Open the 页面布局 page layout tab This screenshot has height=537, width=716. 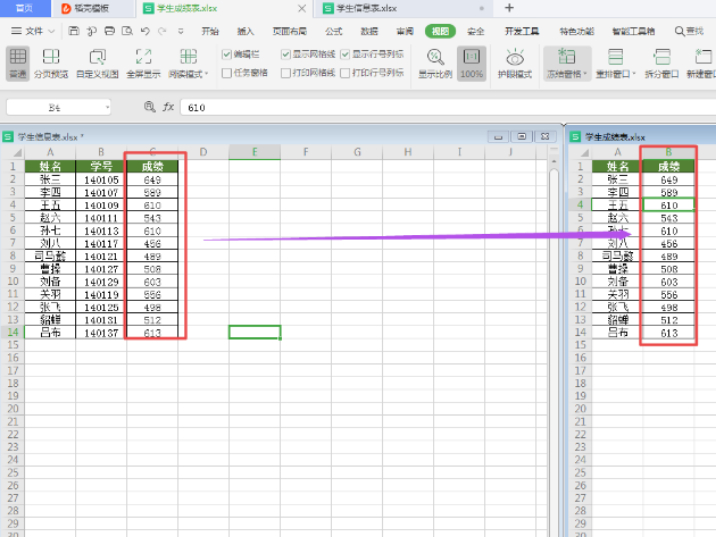pyautogui.click(x=290, y=31)
